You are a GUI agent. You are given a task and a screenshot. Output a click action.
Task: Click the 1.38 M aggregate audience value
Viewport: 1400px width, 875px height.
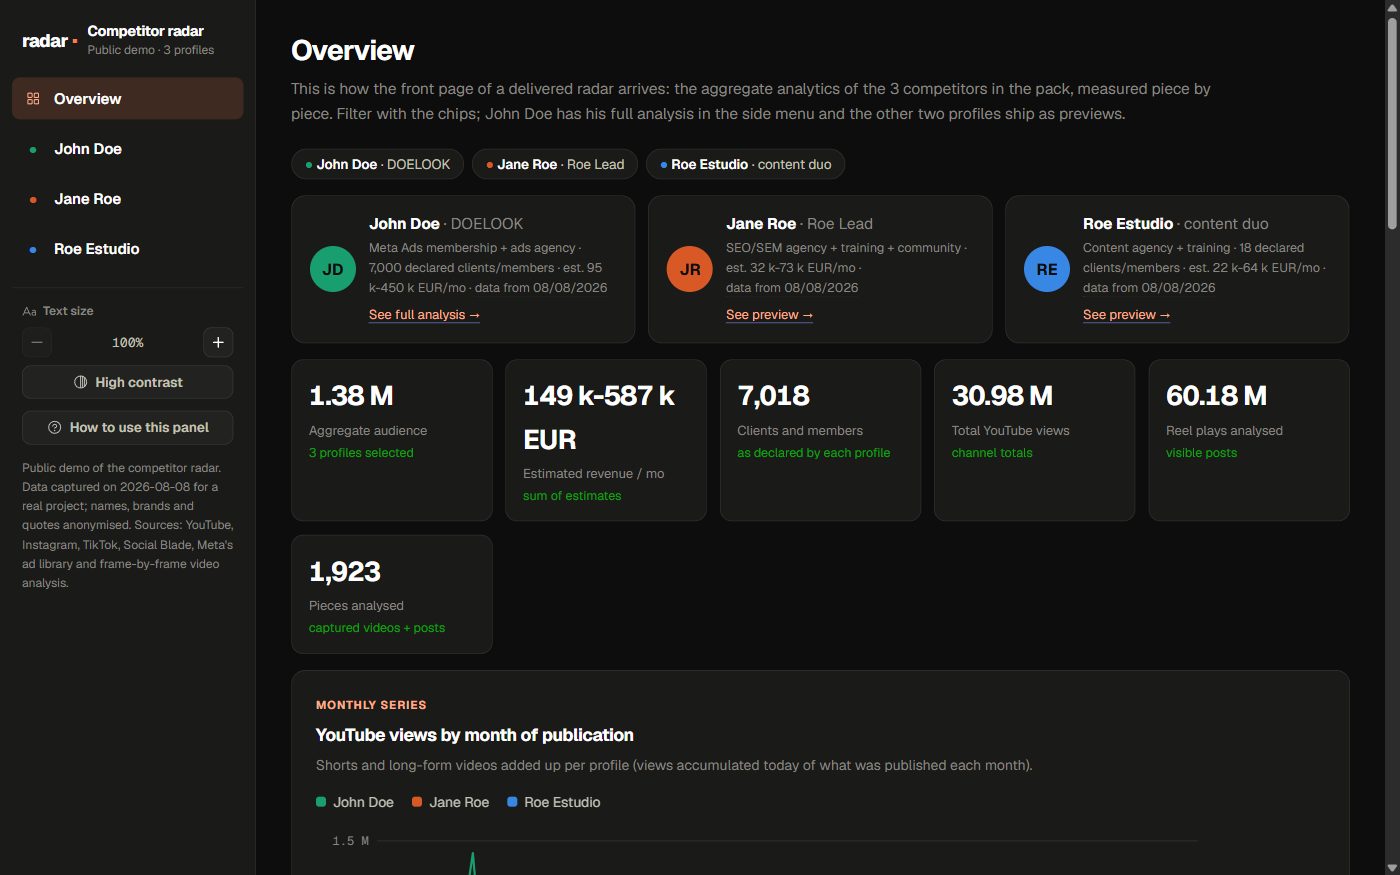pyautogui.click(x=351, y=396)
